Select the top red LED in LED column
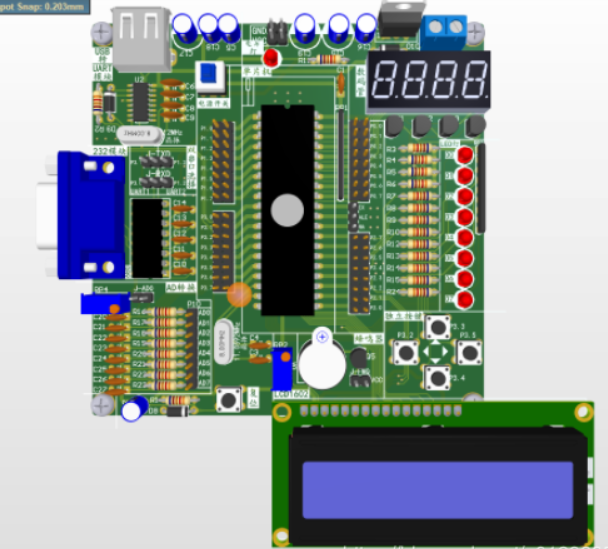608x549 pixels. point(465,155)
